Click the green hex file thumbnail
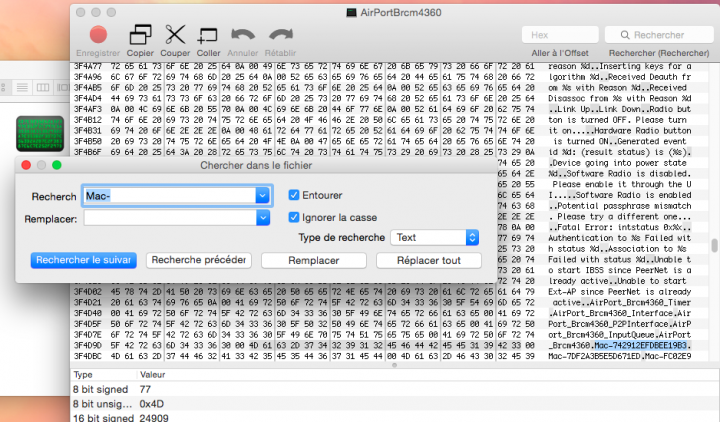Screen dimensions: 720x422 click(x=40, y=134)
